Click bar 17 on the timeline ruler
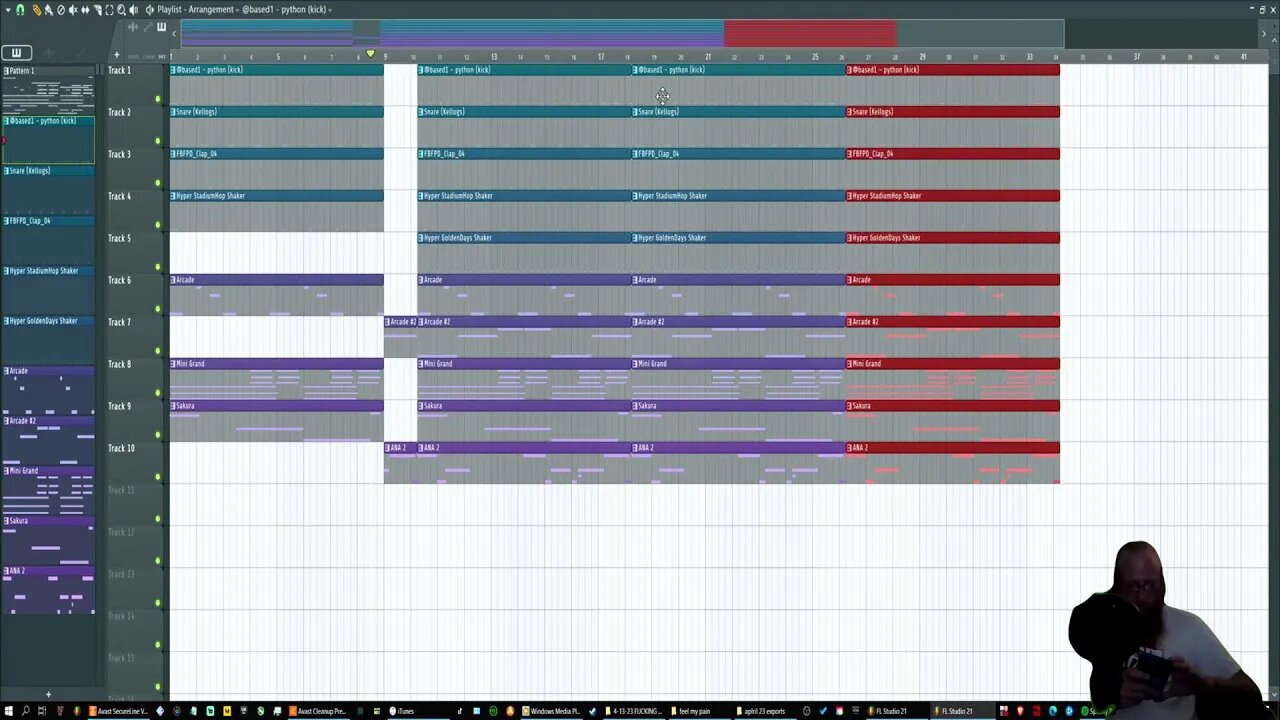 click(600, 56)
